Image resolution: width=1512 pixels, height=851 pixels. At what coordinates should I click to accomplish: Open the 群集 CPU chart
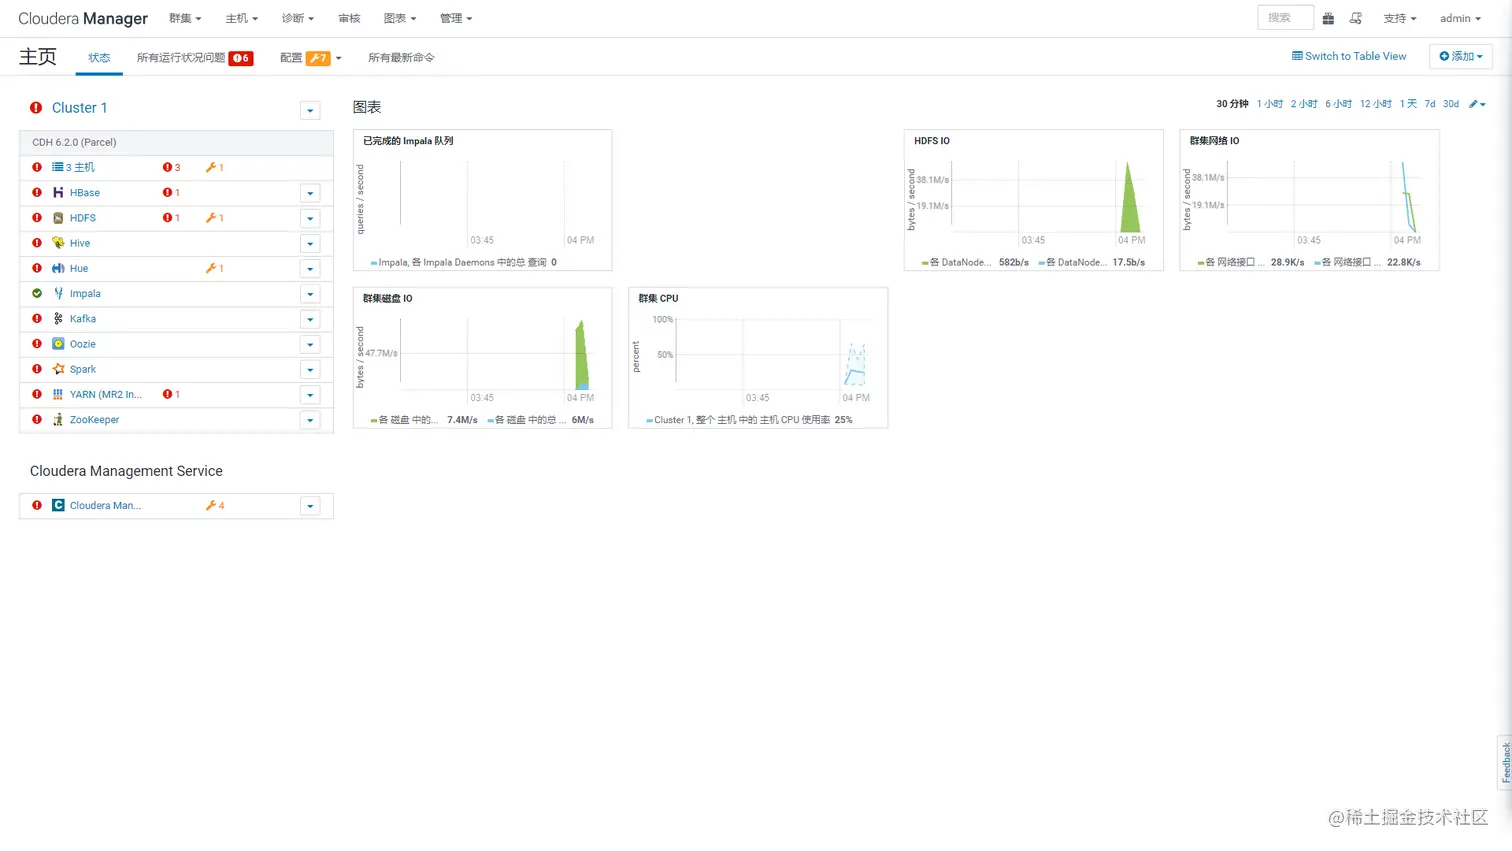click(758, 358)
